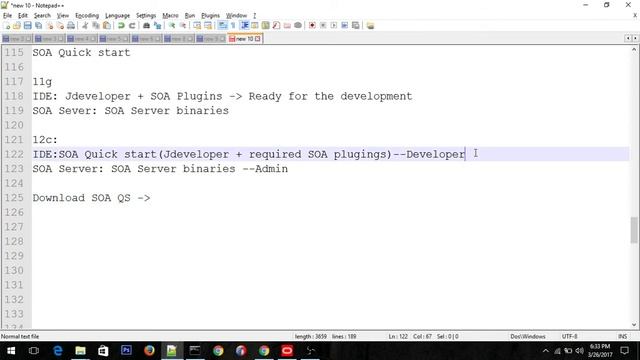Click the vertical scrollbar thumb
The height and width of the screenshot is (360, 640).
click(x=634, y=230)
